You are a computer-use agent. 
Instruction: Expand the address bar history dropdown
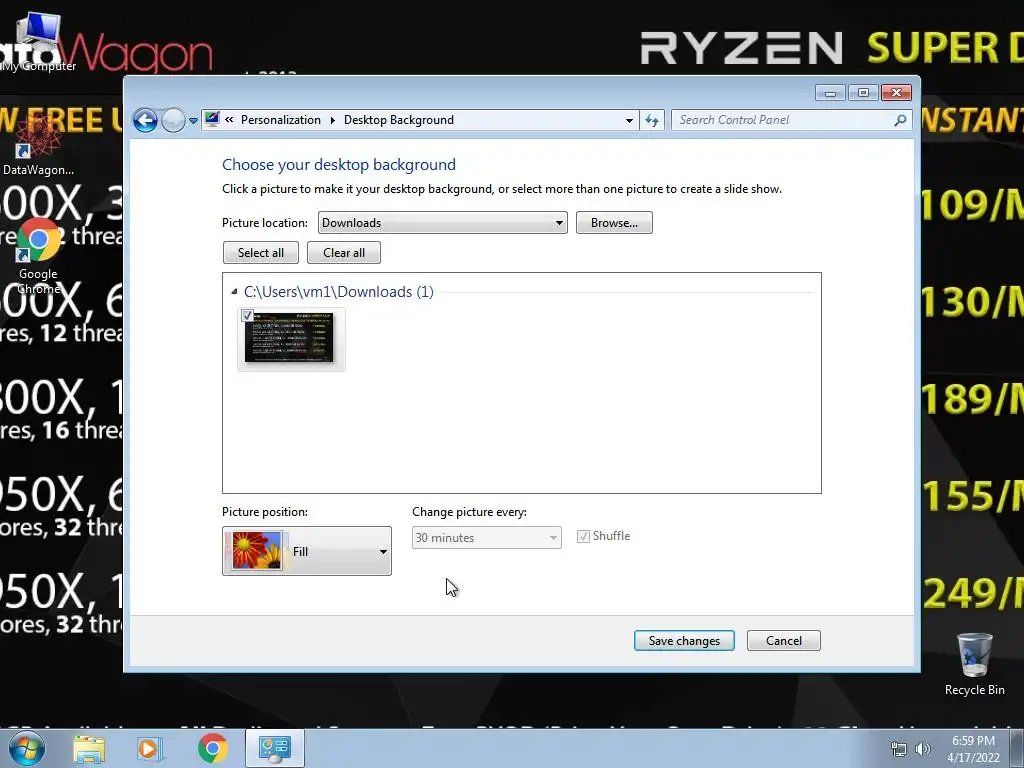629,120
